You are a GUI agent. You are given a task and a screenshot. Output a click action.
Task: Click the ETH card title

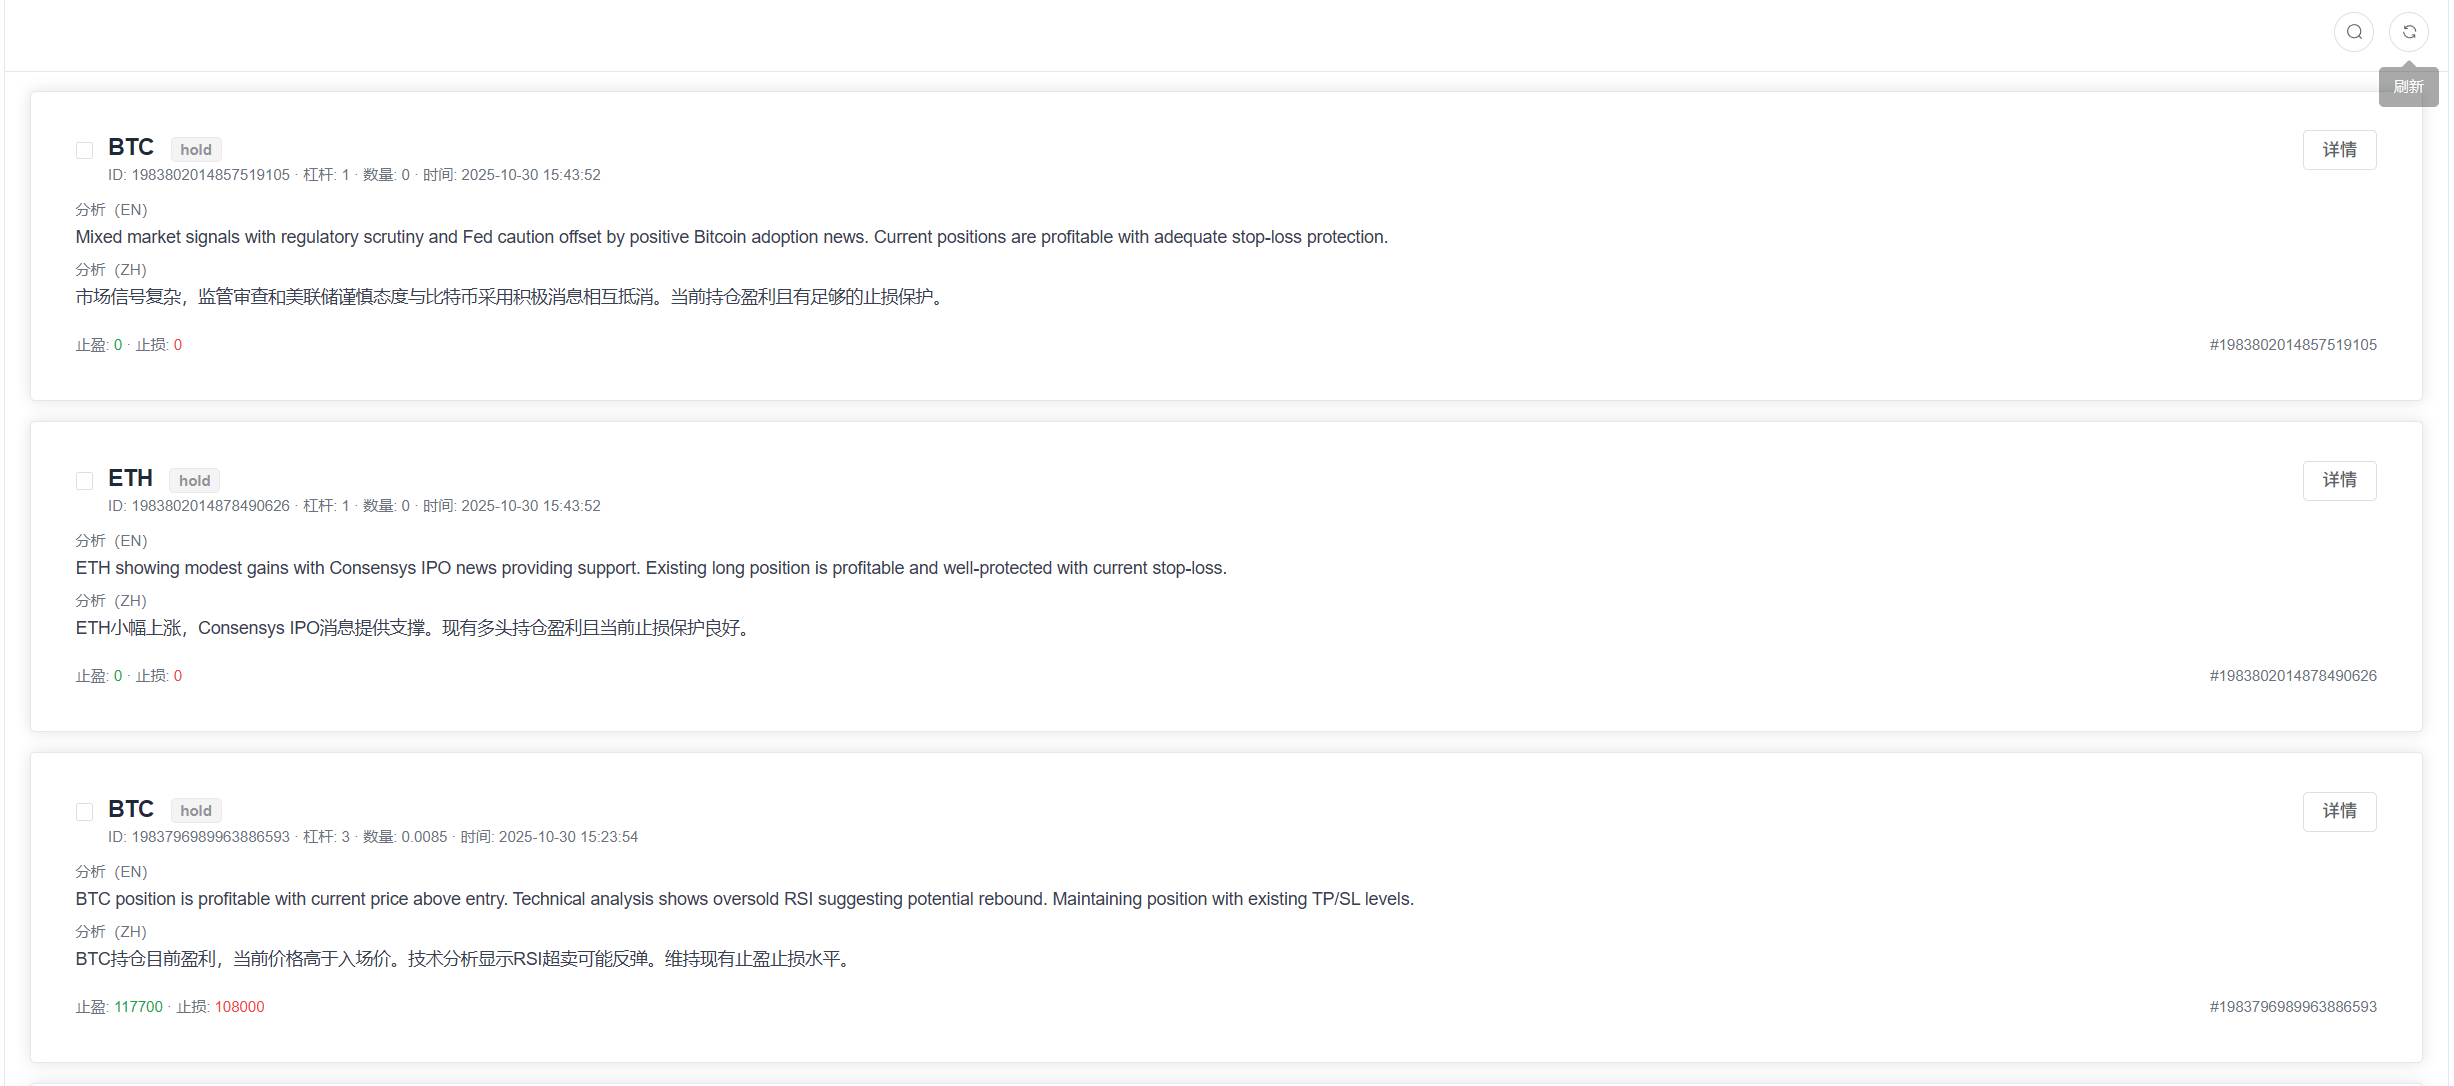130,479
